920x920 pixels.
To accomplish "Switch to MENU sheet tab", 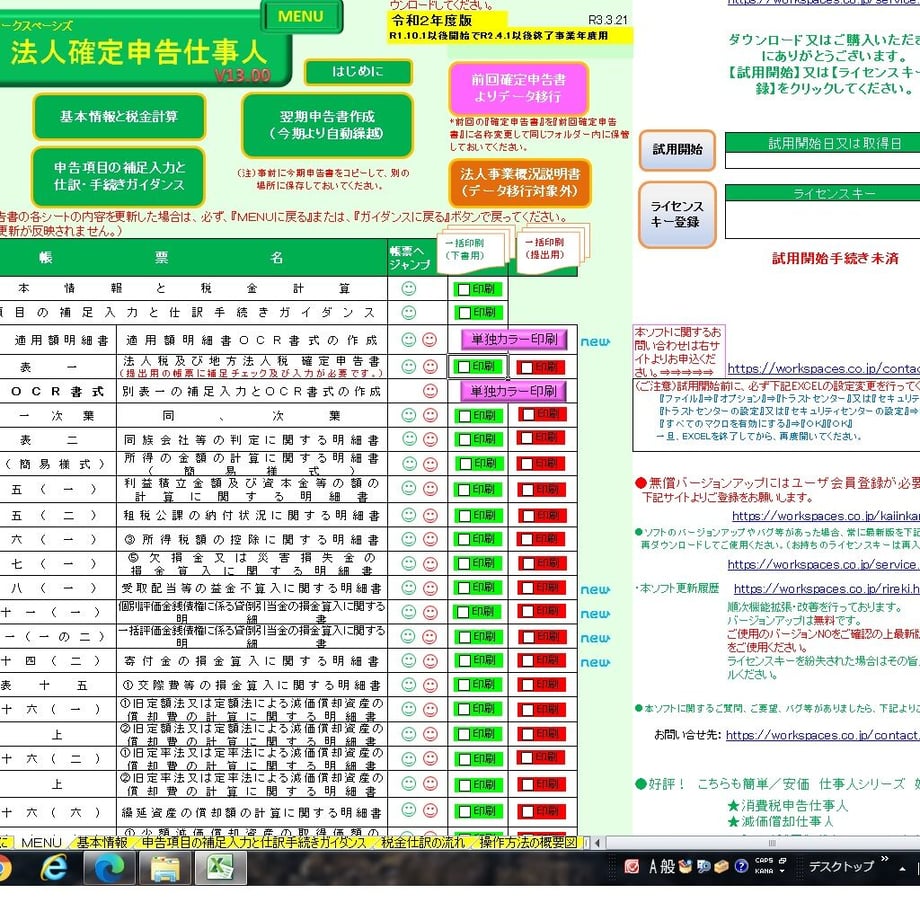I will (x=41, y=843).
